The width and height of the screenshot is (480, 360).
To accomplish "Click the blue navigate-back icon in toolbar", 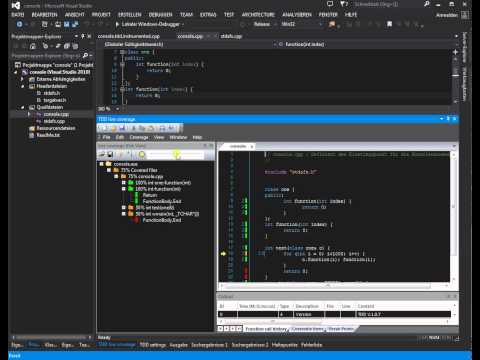I will click(x=19, y=24).
